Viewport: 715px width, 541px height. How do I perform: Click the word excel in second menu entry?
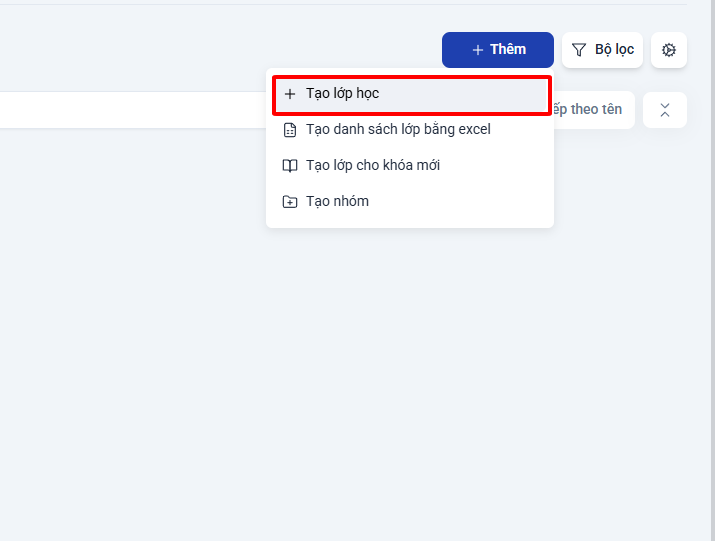tap(474, 130)
